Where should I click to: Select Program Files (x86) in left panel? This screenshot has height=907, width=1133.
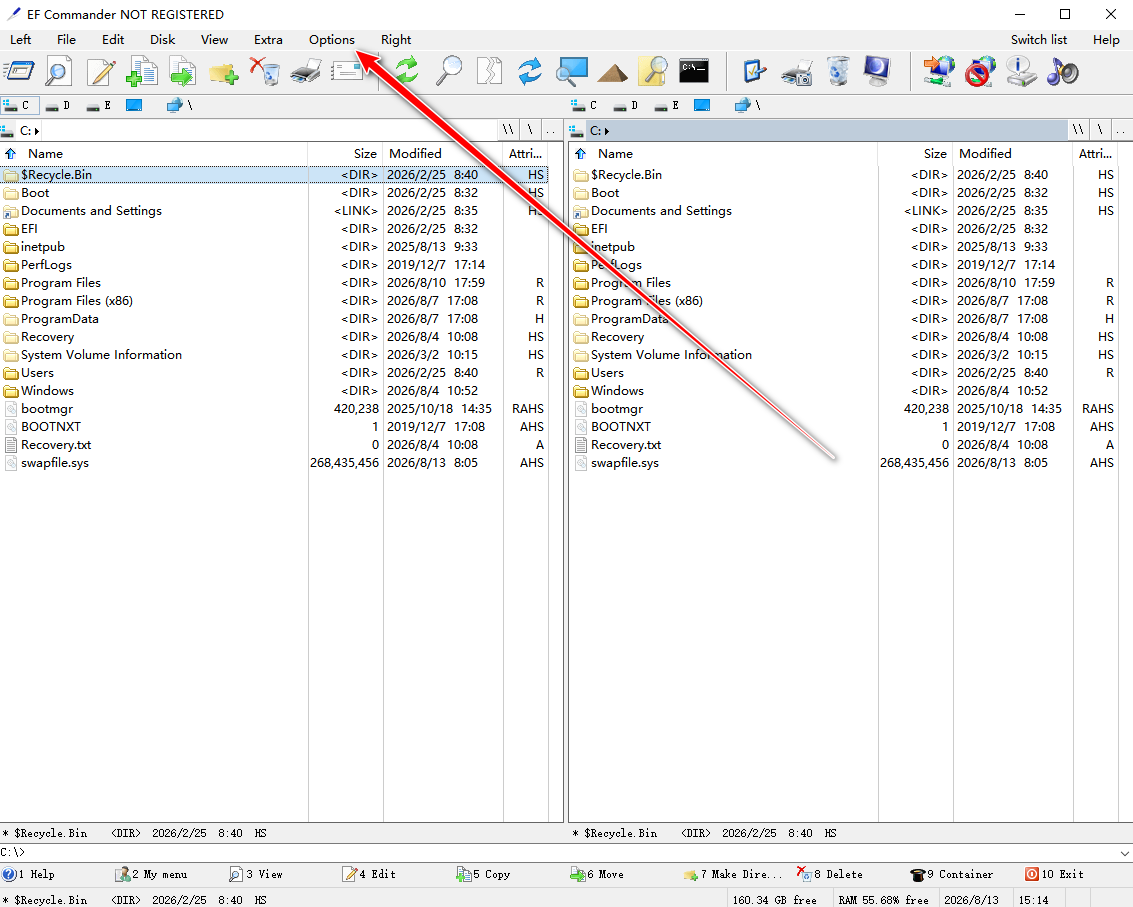(x=77, y=301)
